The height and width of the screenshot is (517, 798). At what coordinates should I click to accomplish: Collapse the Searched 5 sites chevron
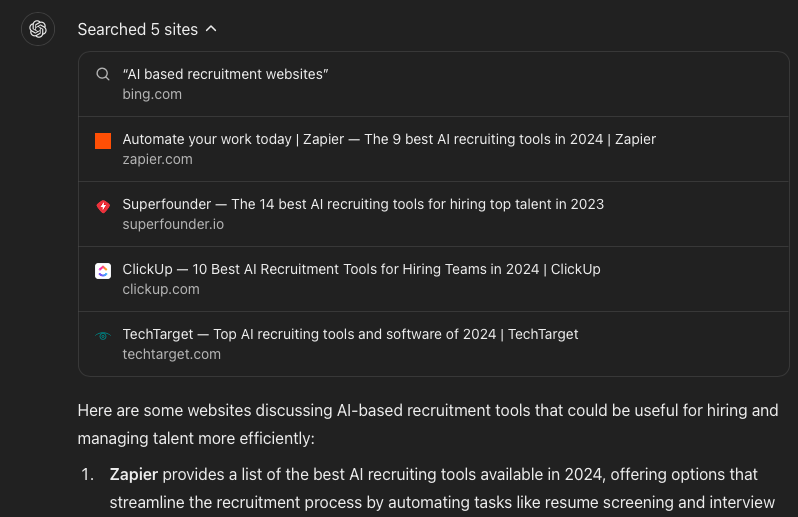[x=211, y=29]
